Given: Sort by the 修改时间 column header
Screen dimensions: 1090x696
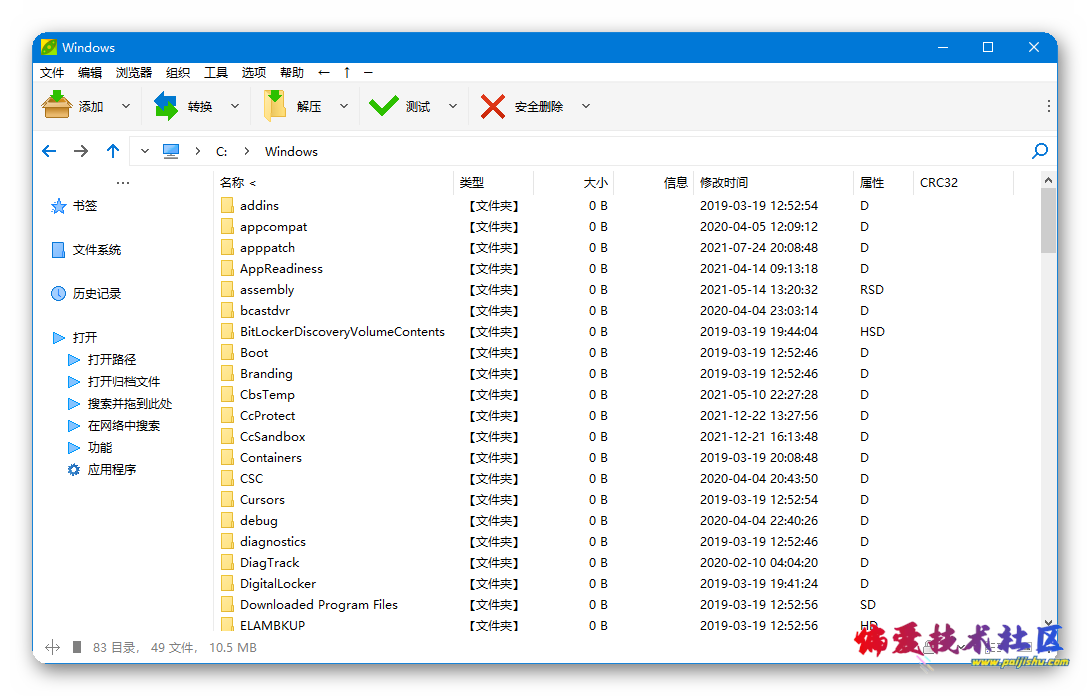Looking at the screenshot, I should [x=774, y=183].
